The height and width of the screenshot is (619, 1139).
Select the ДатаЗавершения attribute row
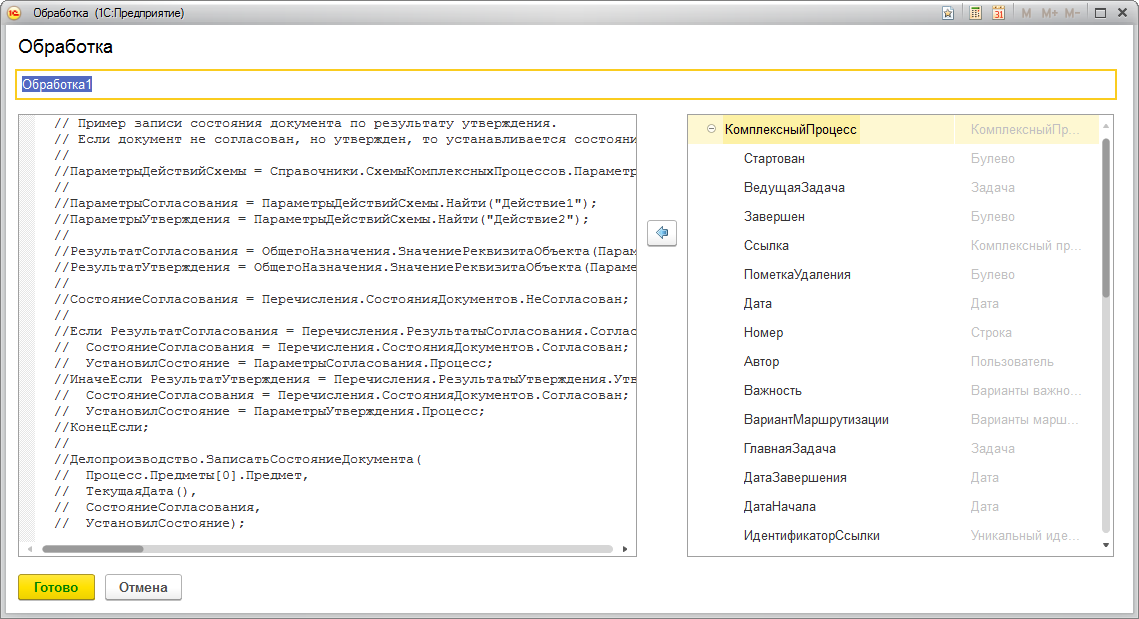[893, 478]
